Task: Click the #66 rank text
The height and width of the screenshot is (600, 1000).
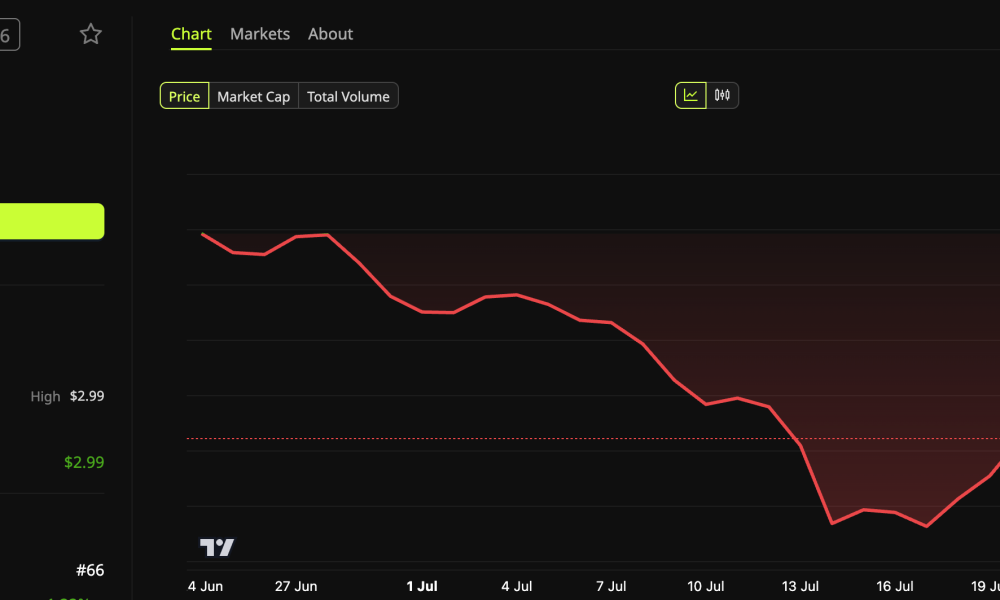Action: coord(90,570)
